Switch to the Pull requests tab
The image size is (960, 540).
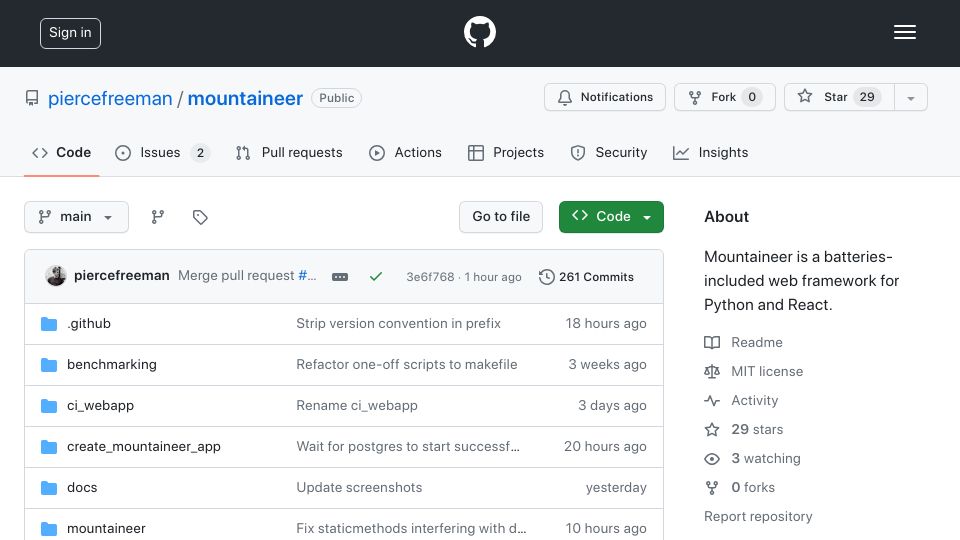pyautogui.click(x=289, y=152)
